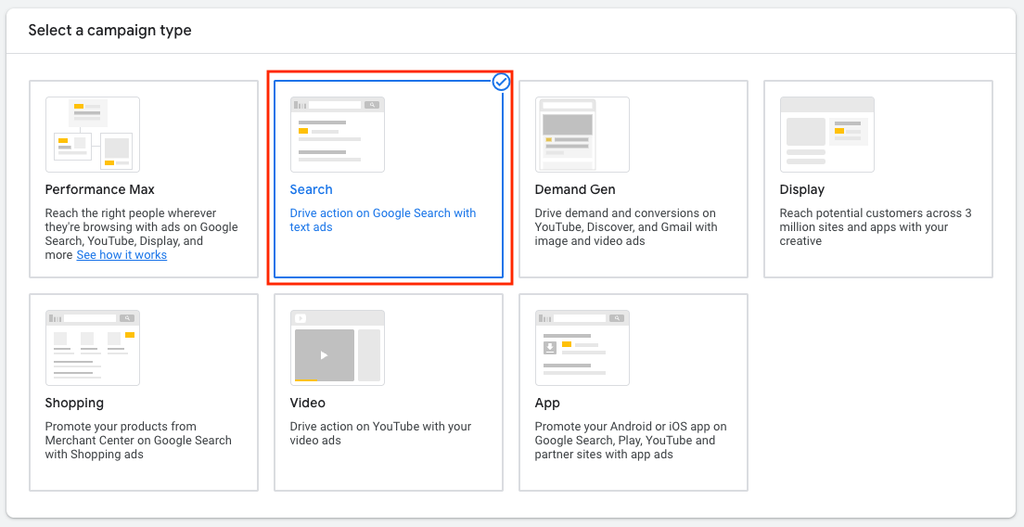Image resolution: width=1024 pixels, height=527 pixels.
Task: Pick the Shopping campaign title
Action: click(x=74, y=403)
